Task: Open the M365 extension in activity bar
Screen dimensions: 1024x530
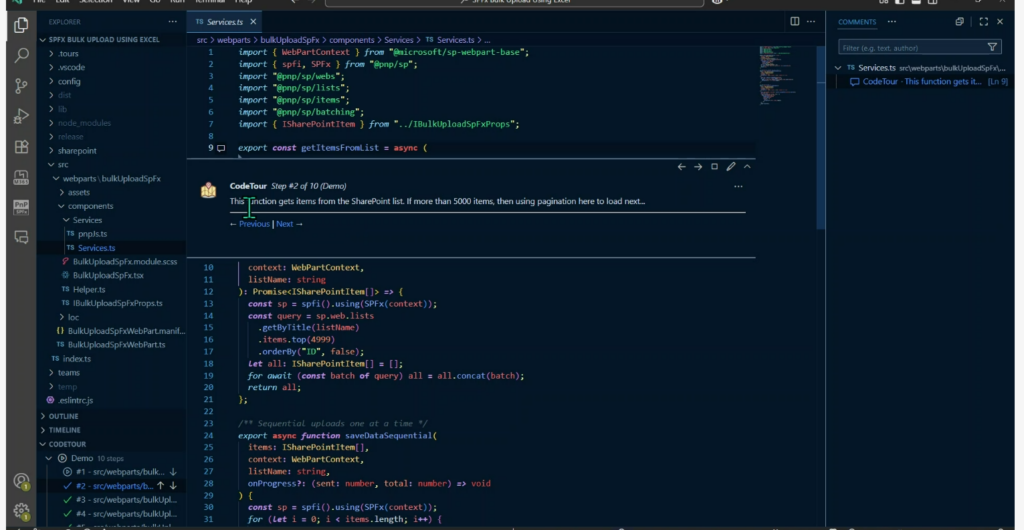Action: point(21,177)
